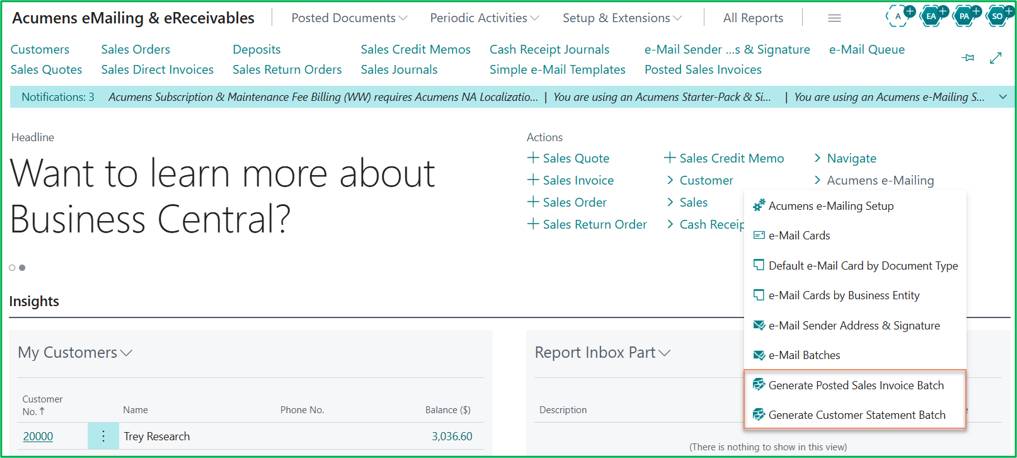Sort by the Customer No. column header
The width and height of the screenshot is (1017, 458).
43,405
